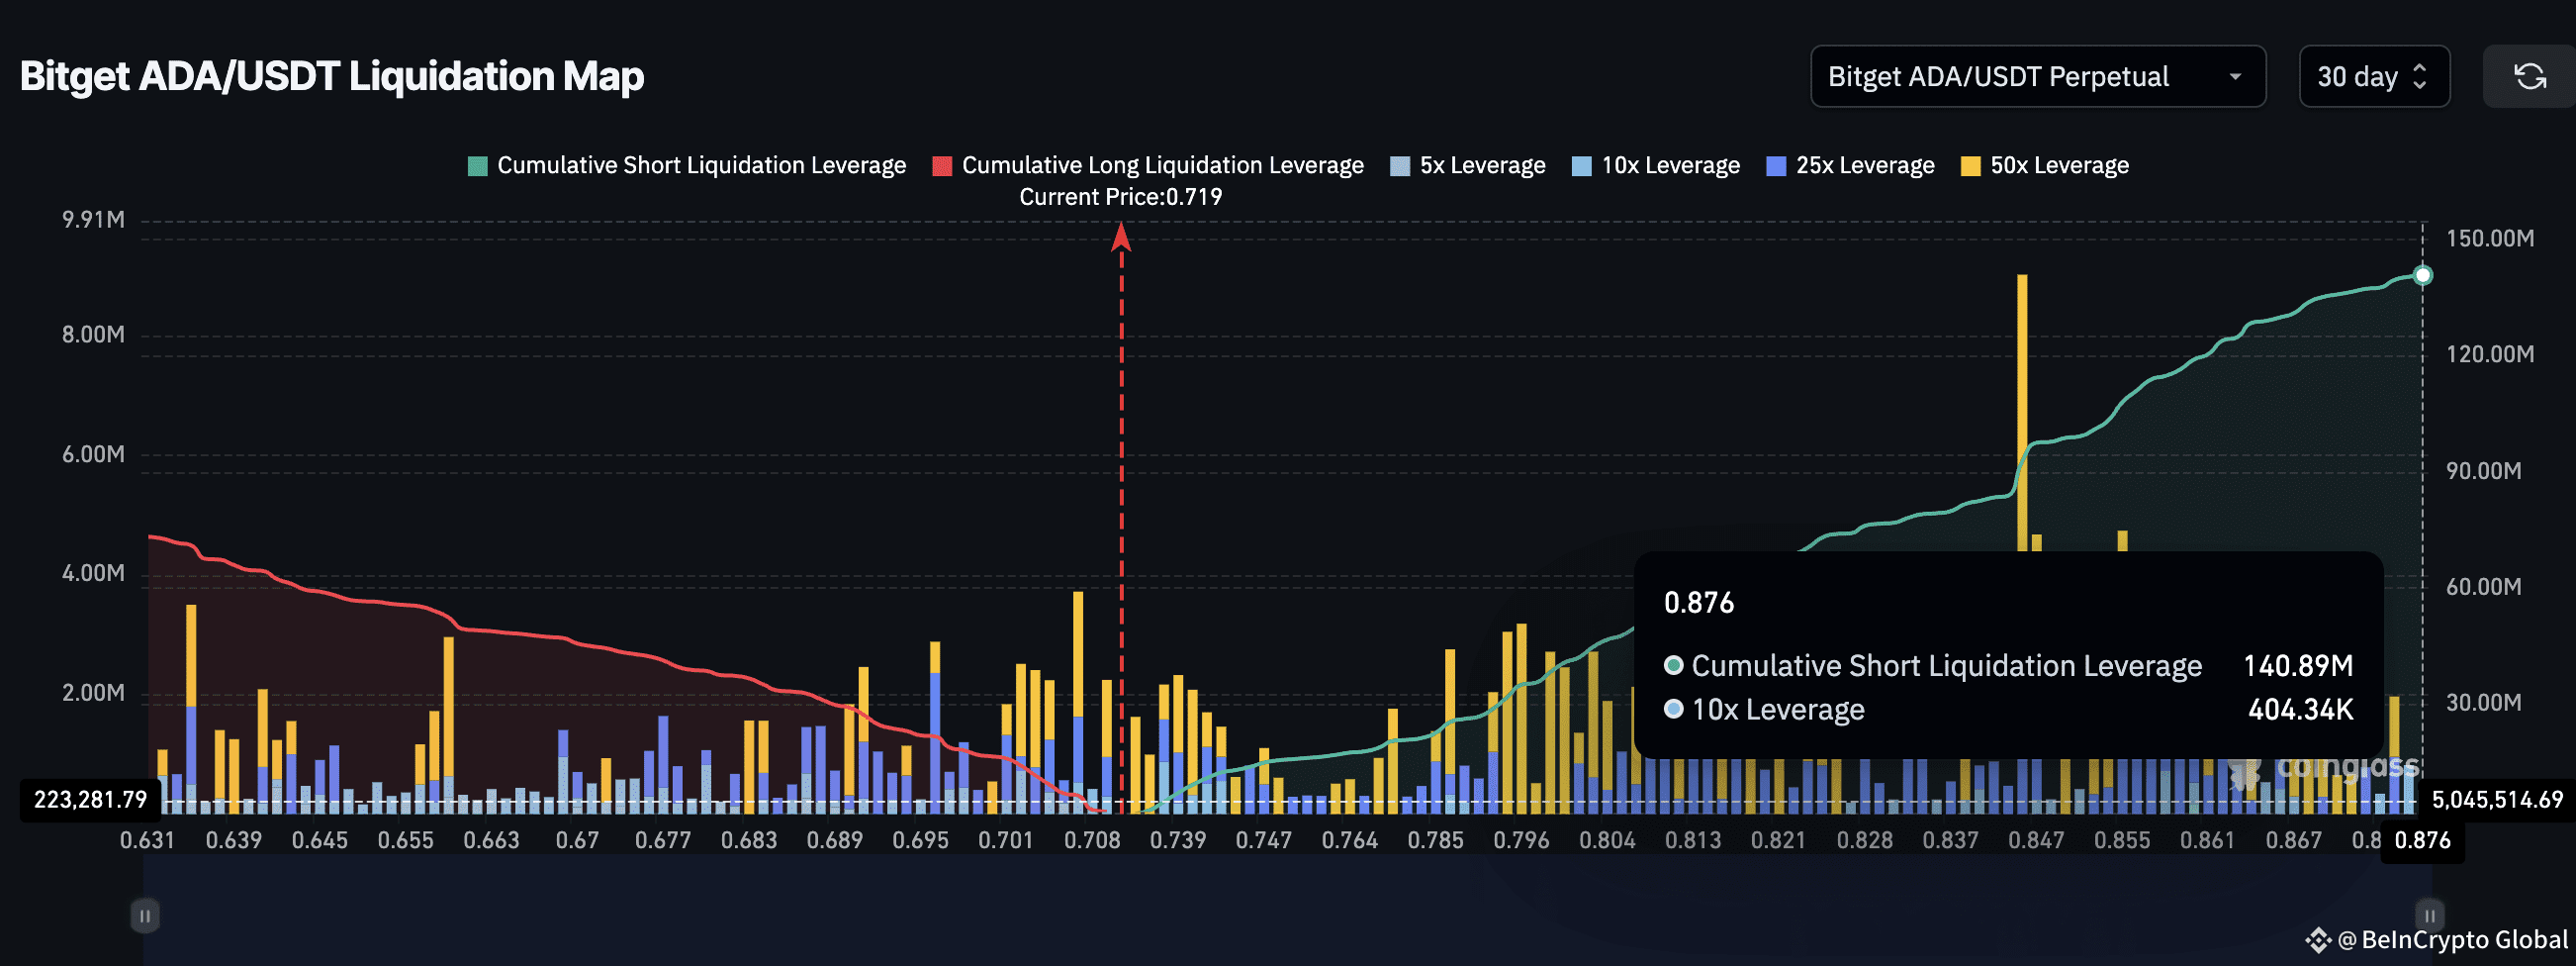Toggle the 5x Leverage legend series
Viewport: 2576px width, 966px height.
click(x=1468, y=165)
